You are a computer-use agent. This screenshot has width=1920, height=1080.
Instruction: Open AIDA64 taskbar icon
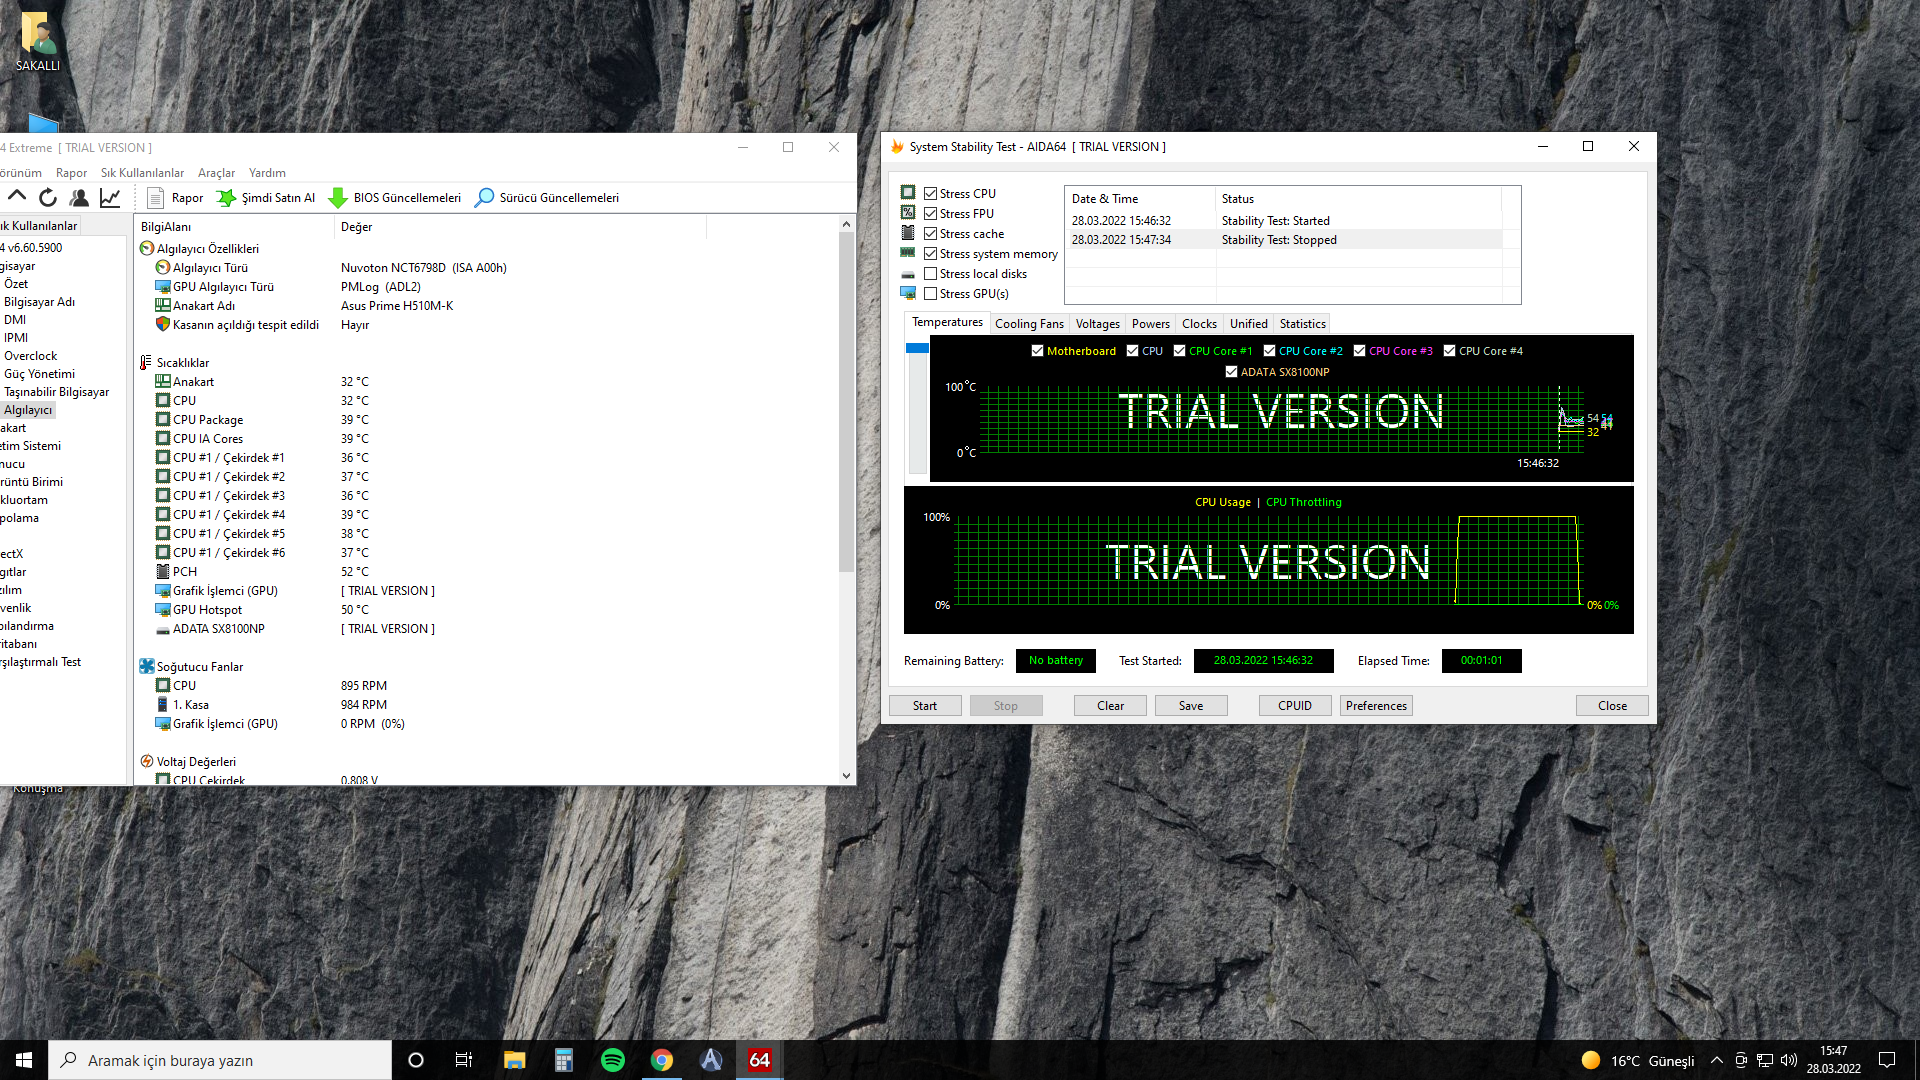point(760,1060)
